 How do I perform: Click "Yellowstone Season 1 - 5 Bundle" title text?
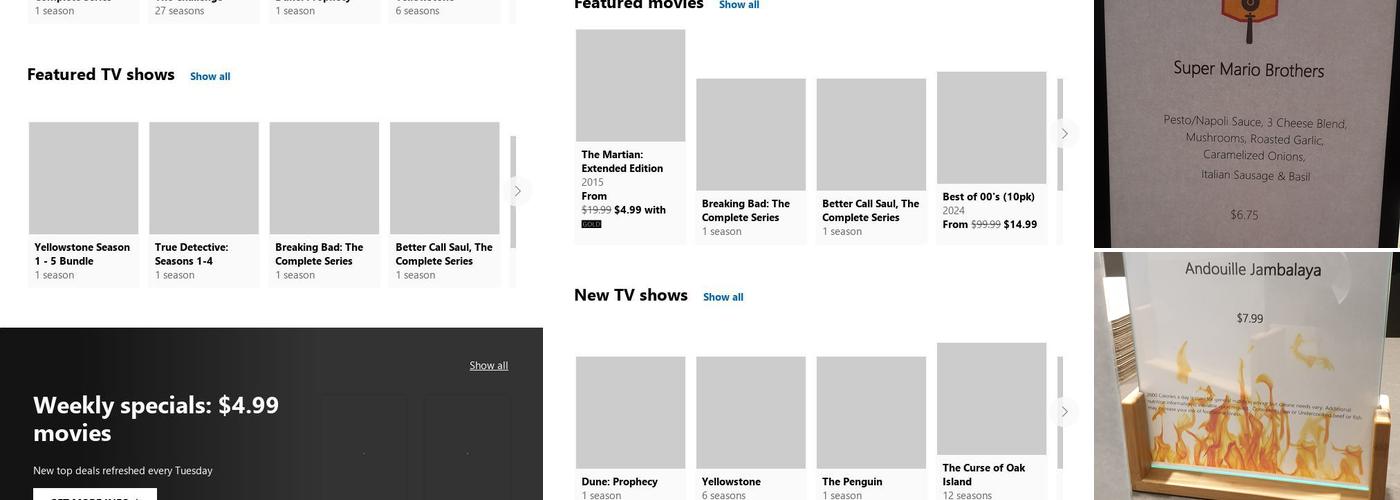(82, 254)
